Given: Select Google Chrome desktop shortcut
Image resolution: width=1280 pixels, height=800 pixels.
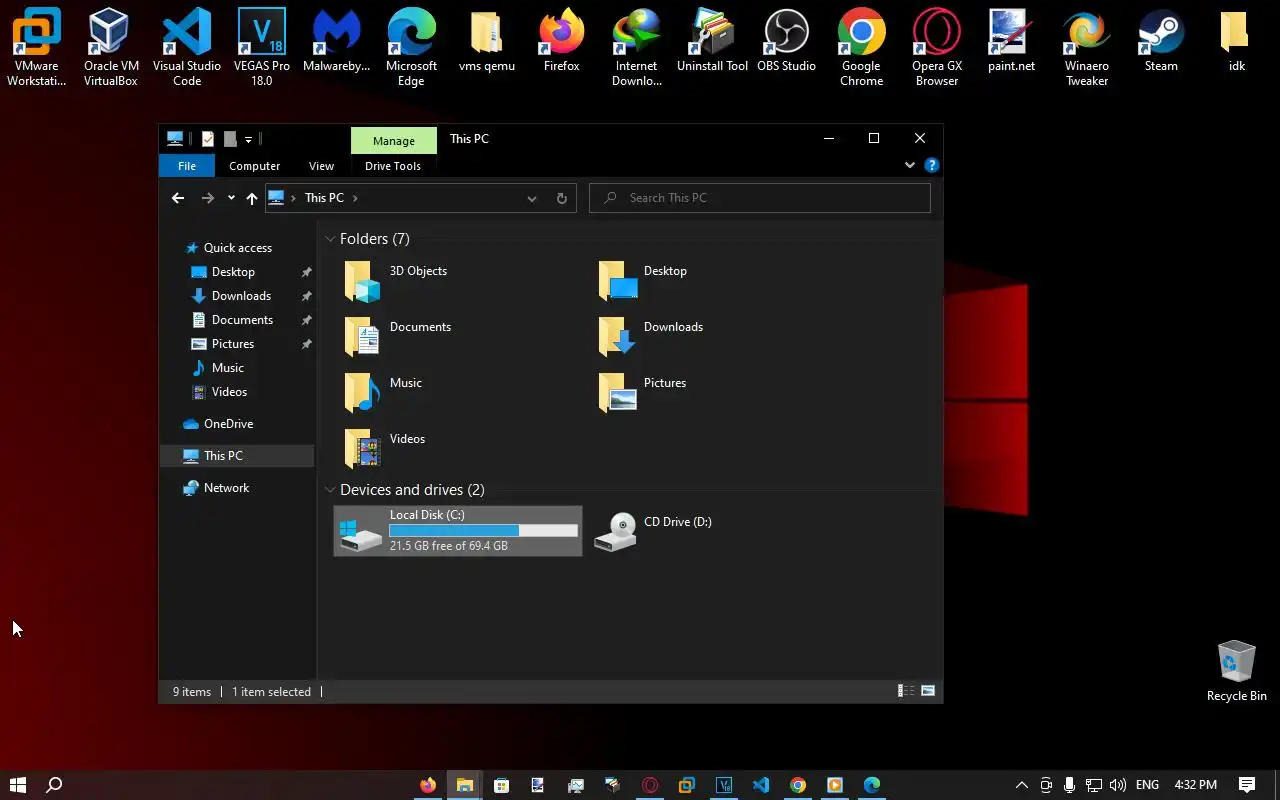Looking at the screenshot, I should point(861,47).
